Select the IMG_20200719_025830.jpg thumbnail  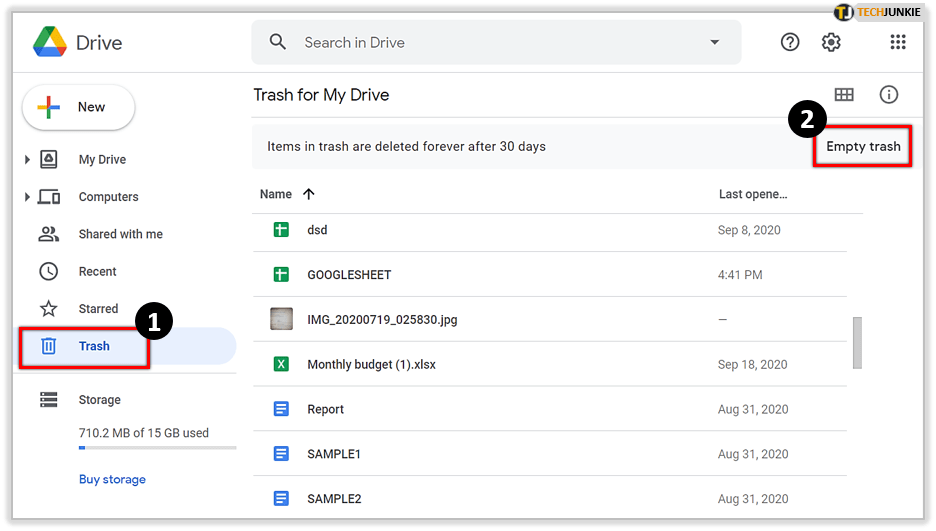(x=281, y=320)
